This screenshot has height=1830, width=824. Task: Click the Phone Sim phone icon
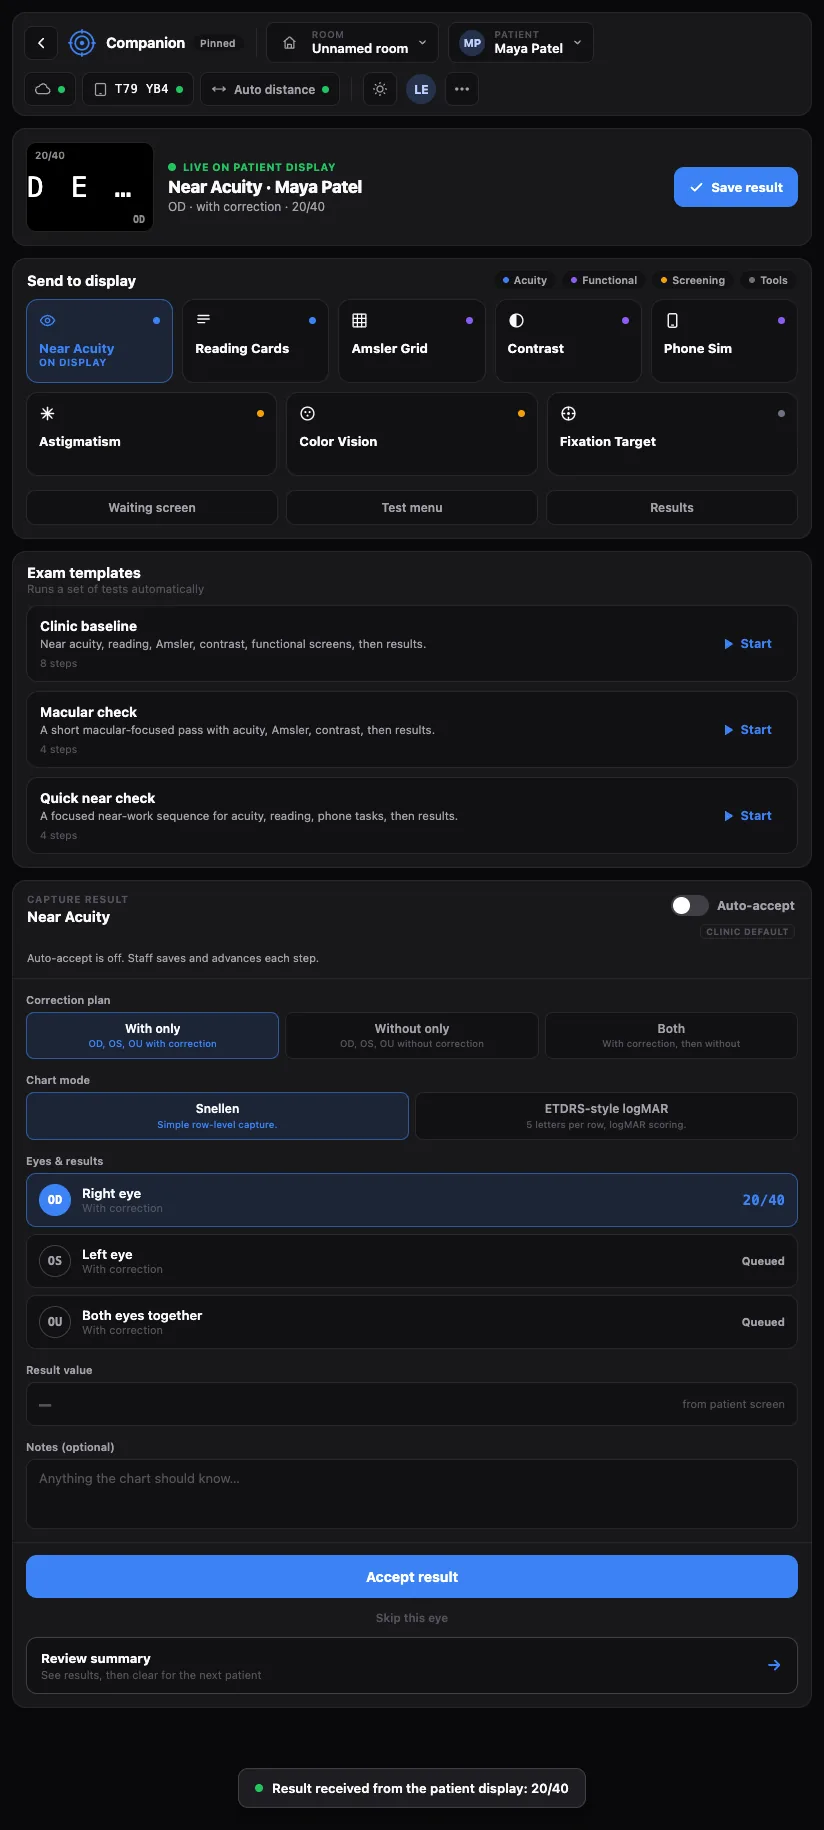tap(672, 321)
